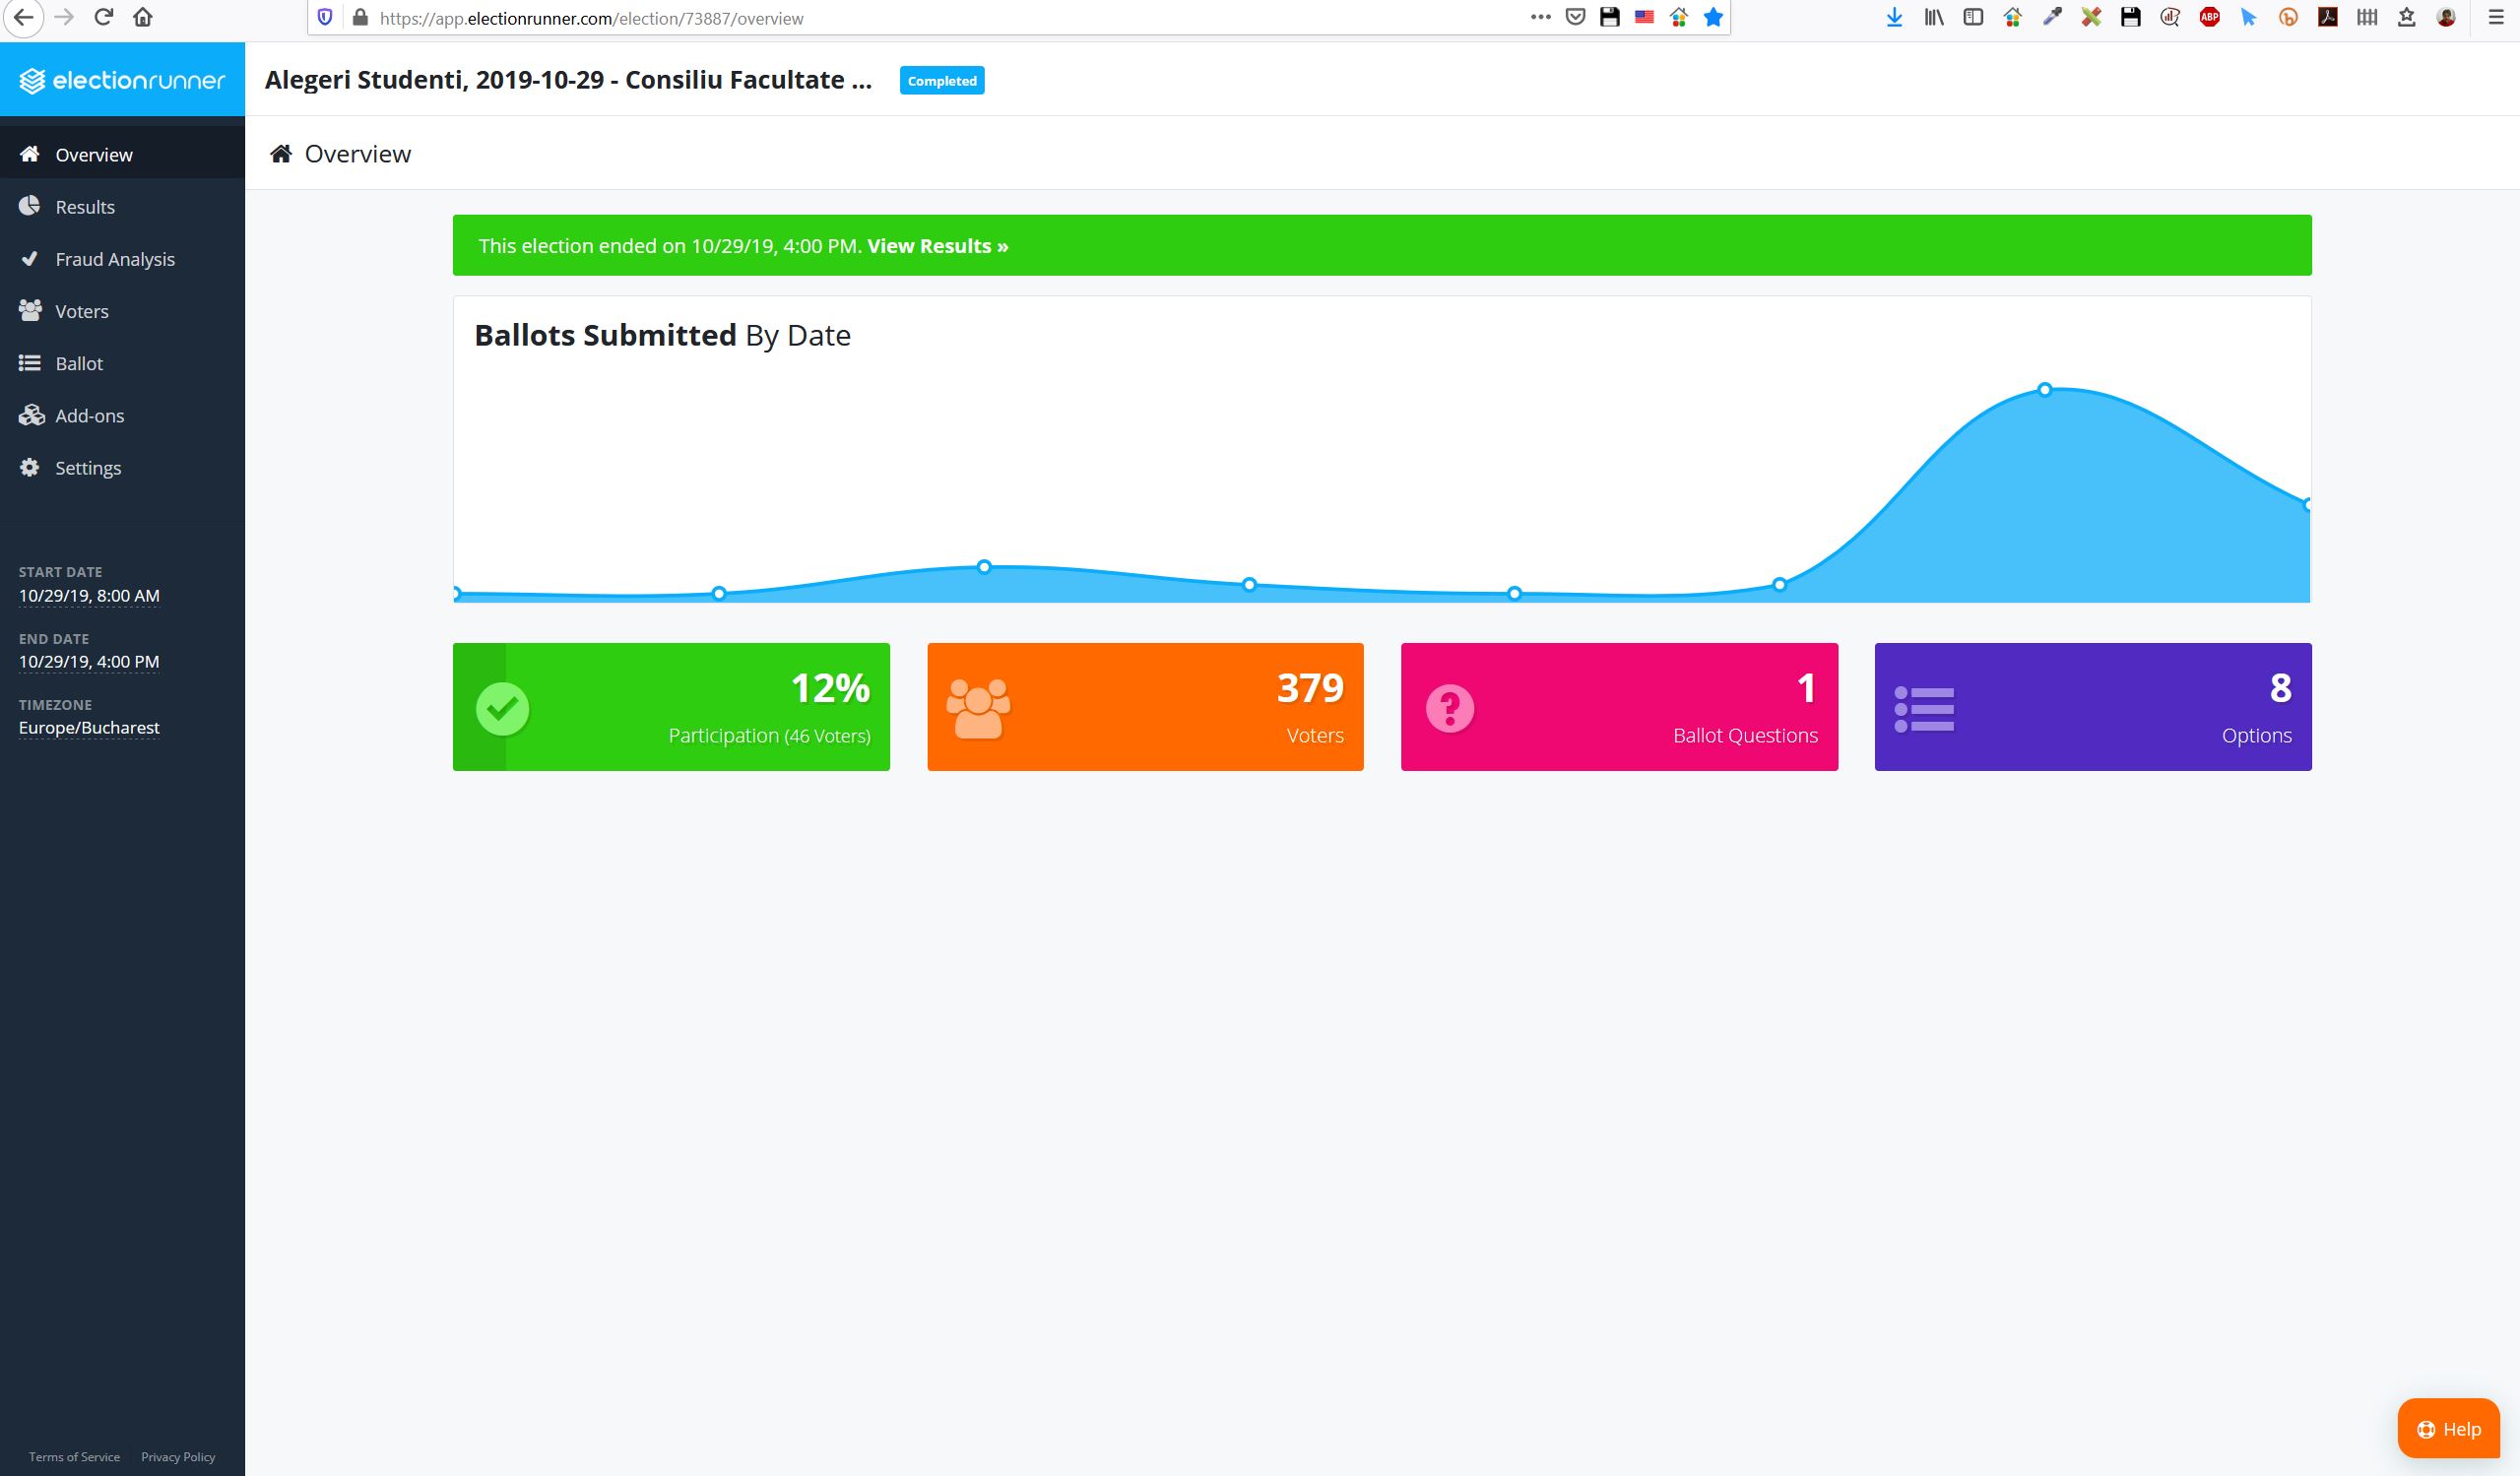Open the Ballot list menu item
This screenshot has width=2520, height=1476.
[122, 363]
